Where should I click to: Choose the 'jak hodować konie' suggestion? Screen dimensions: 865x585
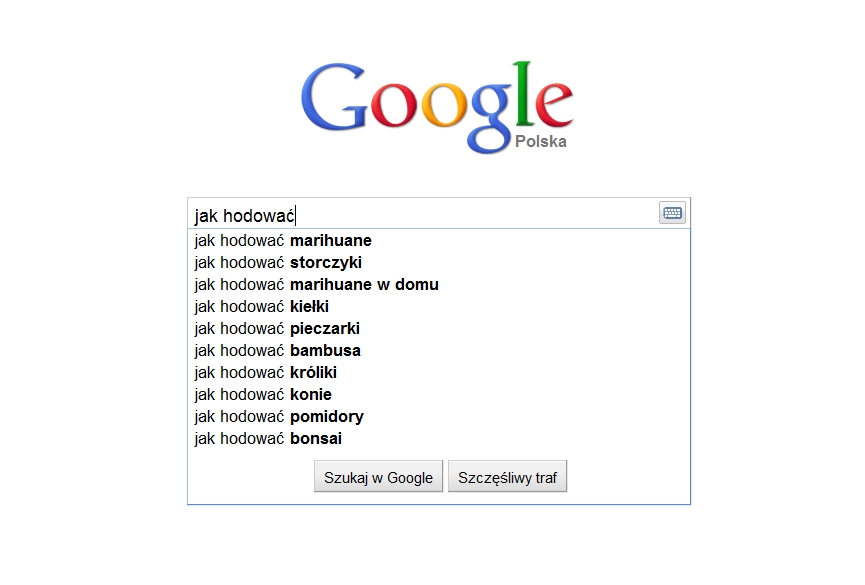(x=439, y=395)
